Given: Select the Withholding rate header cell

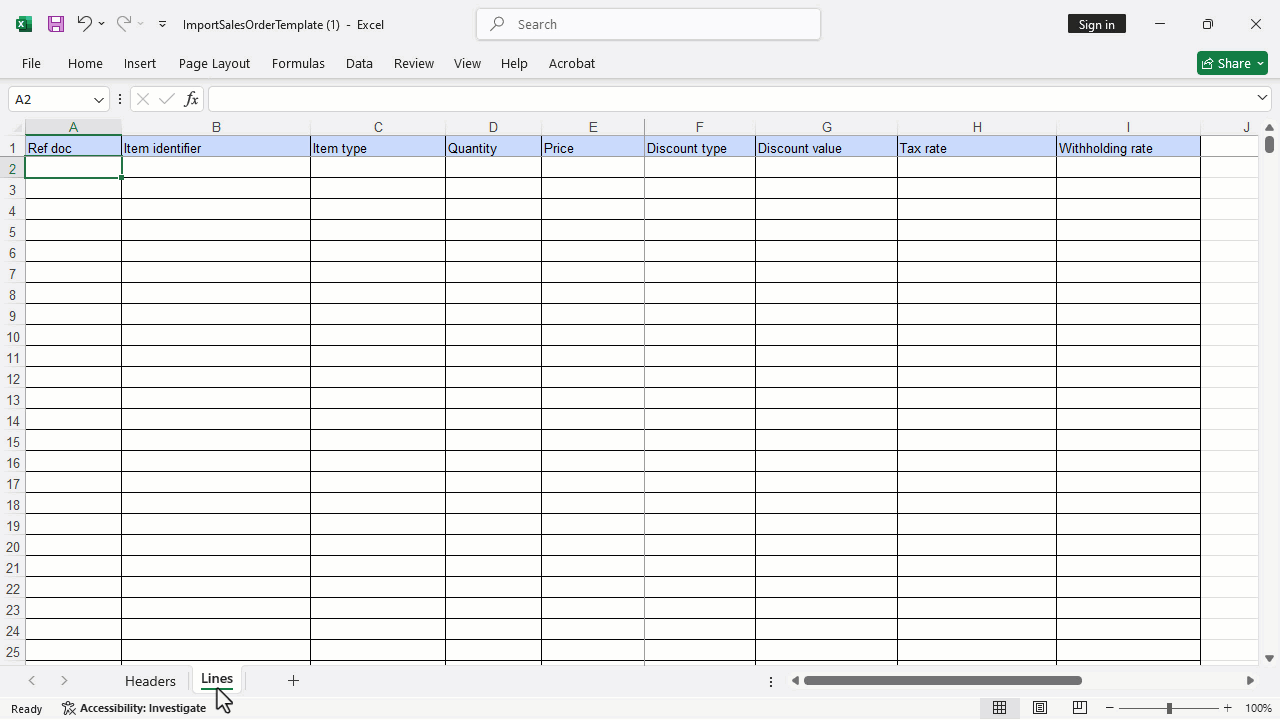Looking at the screenshot, I should point(1128,148).
